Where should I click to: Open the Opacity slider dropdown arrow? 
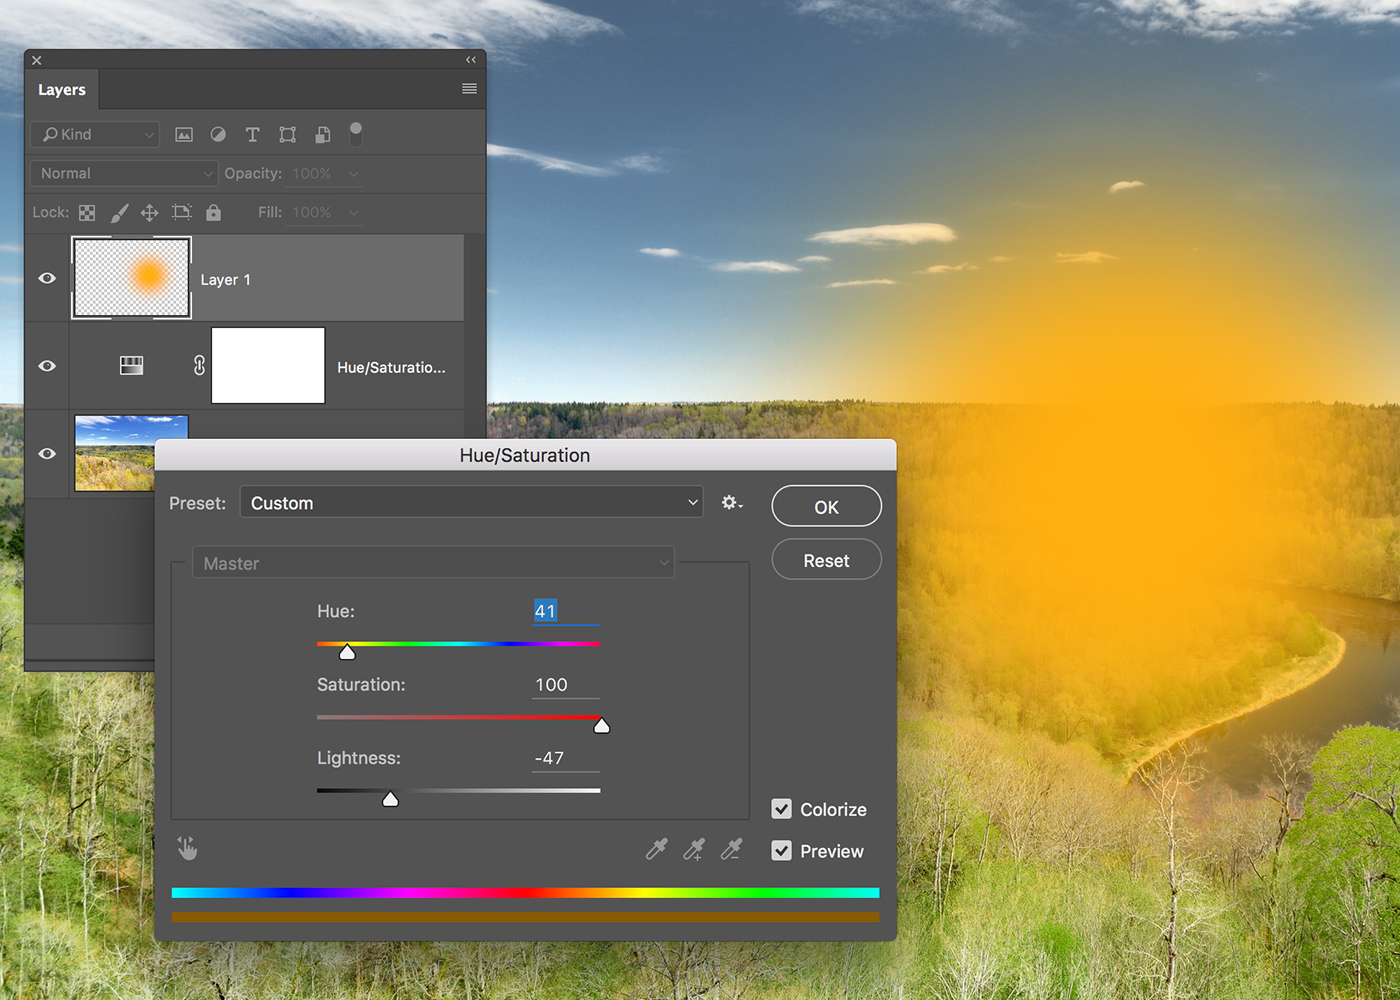(353, 174)
